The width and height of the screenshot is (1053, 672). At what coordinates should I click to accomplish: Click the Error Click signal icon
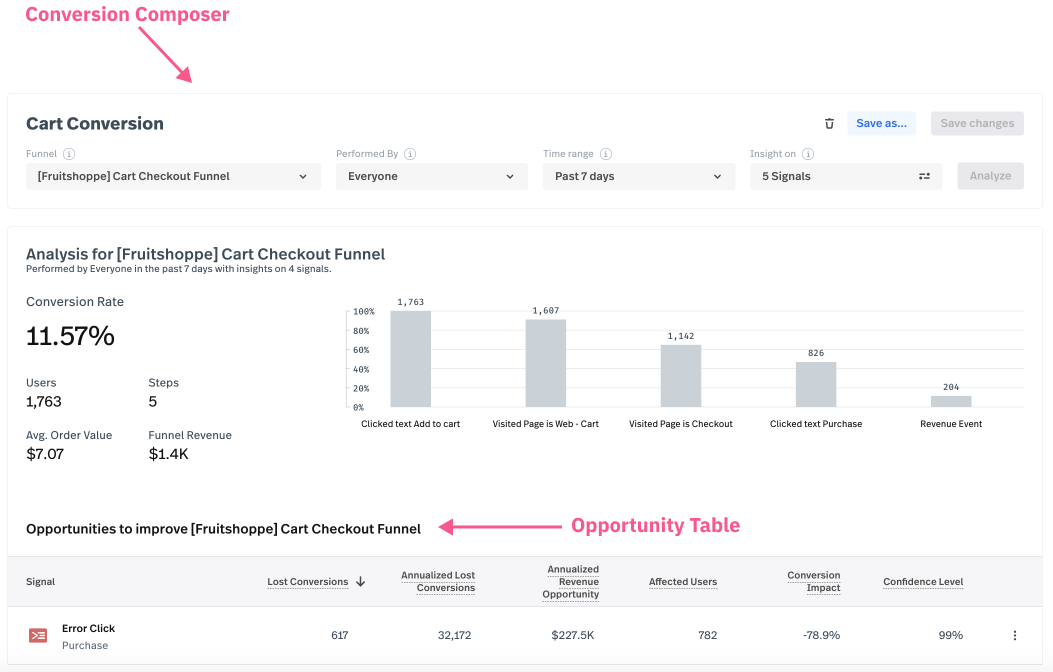[38, 636]
